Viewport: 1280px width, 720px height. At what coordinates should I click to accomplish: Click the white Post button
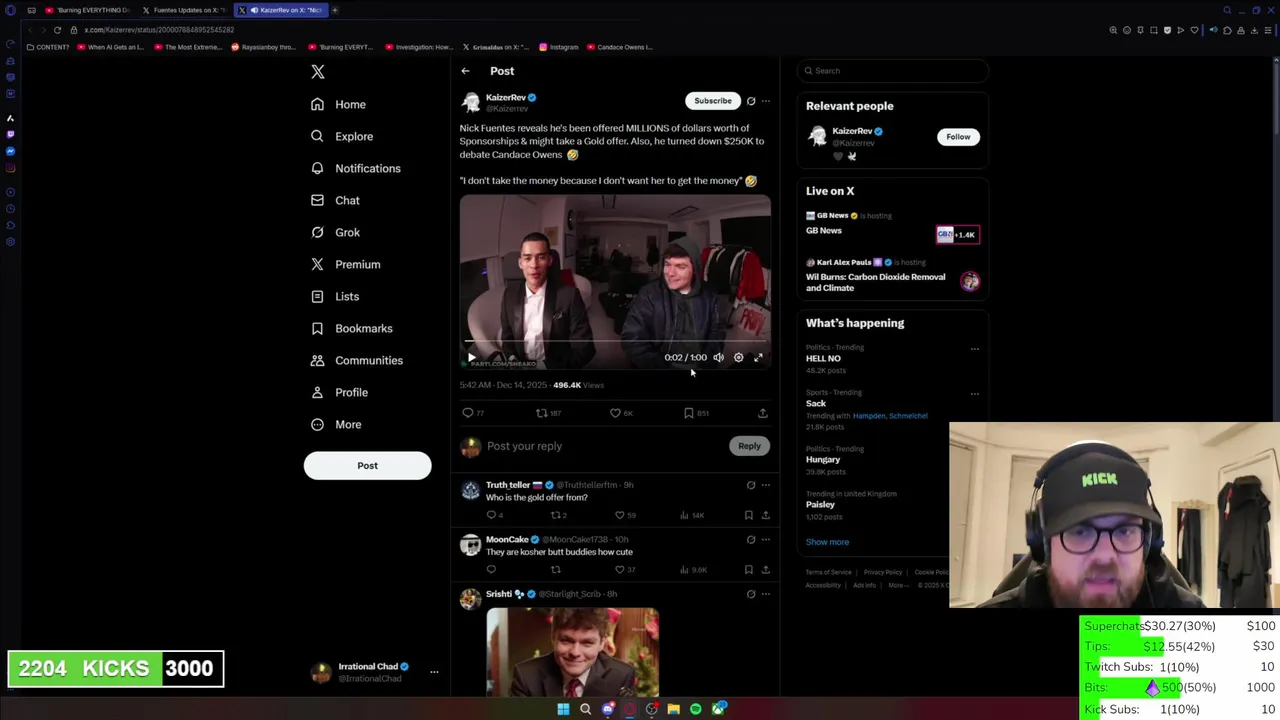pos(367,465)
